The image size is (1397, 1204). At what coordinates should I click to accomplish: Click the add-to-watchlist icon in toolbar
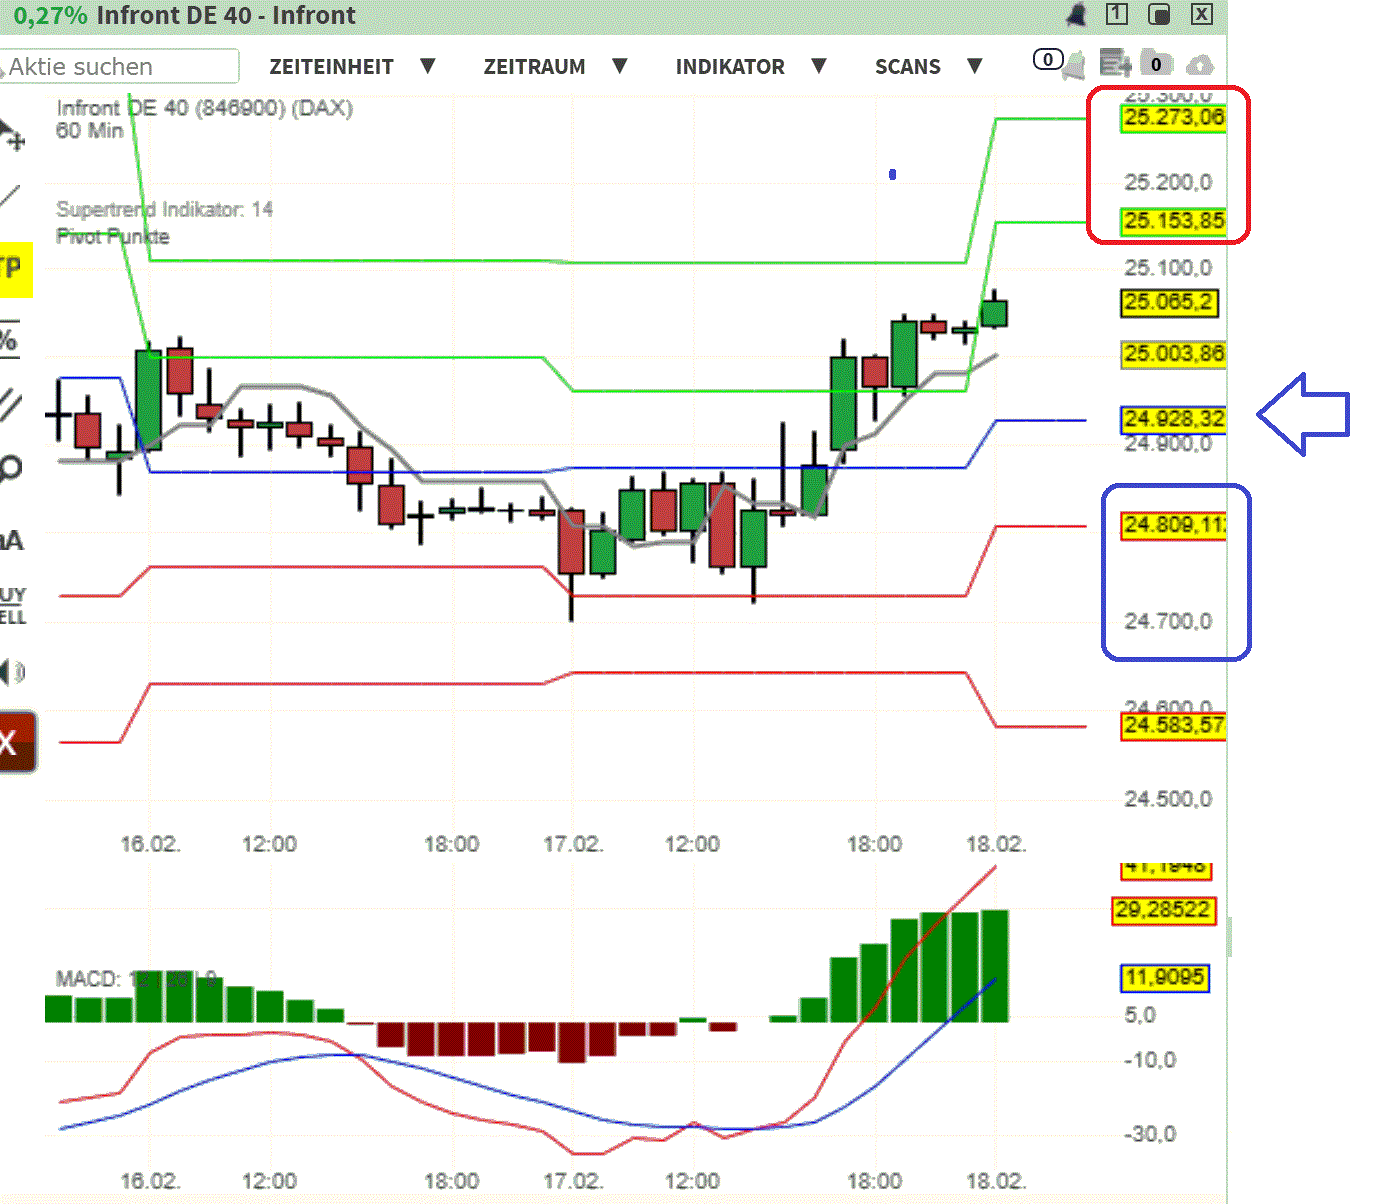click(x=1114, y=63)
